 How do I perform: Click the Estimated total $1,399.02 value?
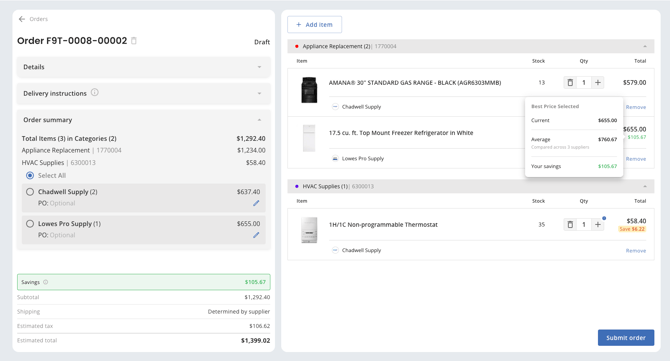point(256,340)
